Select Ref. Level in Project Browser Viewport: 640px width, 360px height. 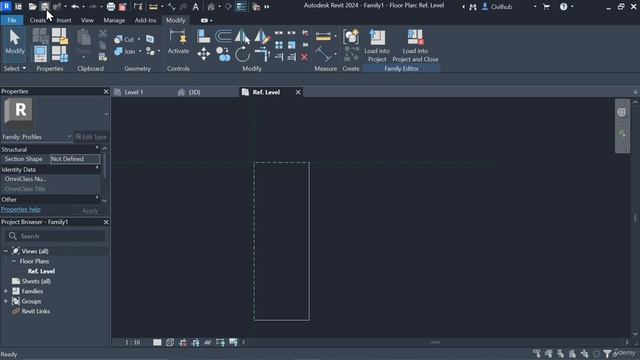click(x=41, y=271)
